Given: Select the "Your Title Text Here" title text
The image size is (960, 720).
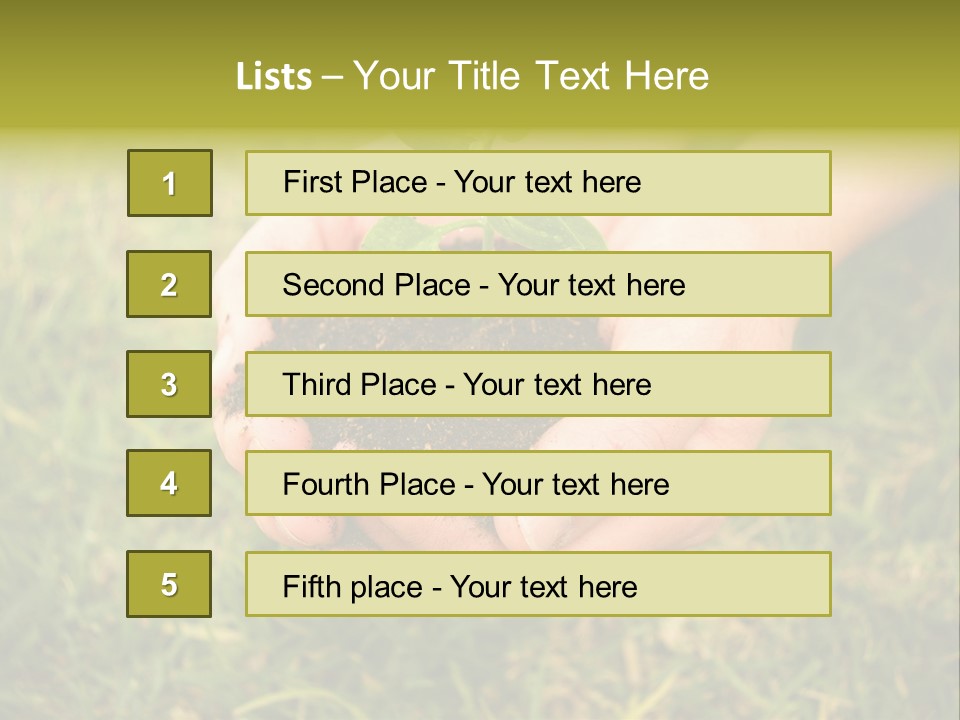Looking at the screenshot, I should pyautogui.click(x=531, y=76).
